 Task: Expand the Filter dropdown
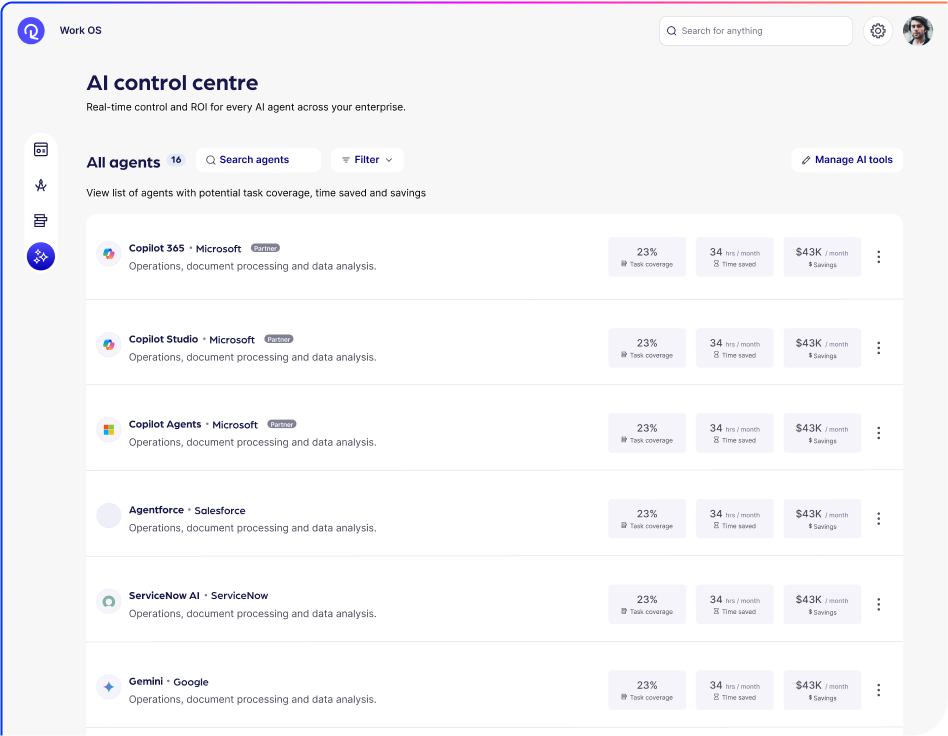[x=367, y=160]
